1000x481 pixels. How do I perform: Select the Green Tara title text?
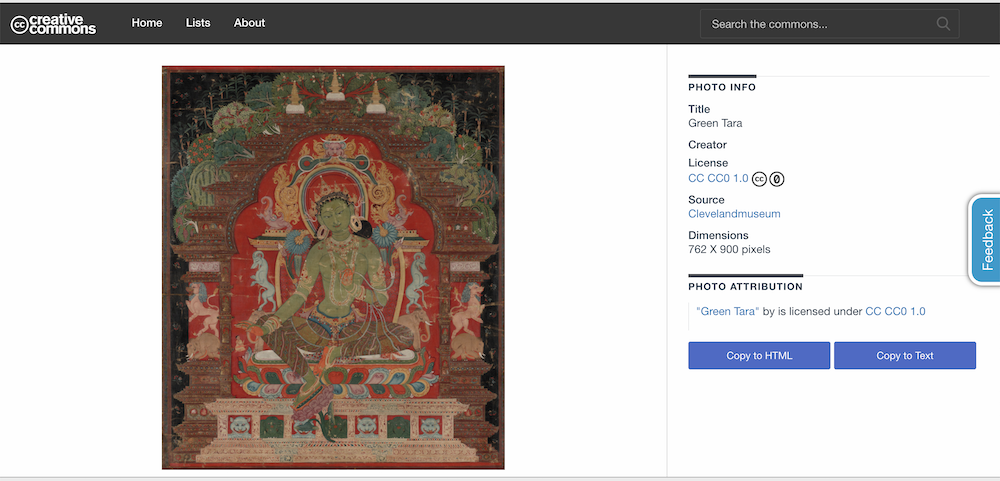click(x=715, y=123)
